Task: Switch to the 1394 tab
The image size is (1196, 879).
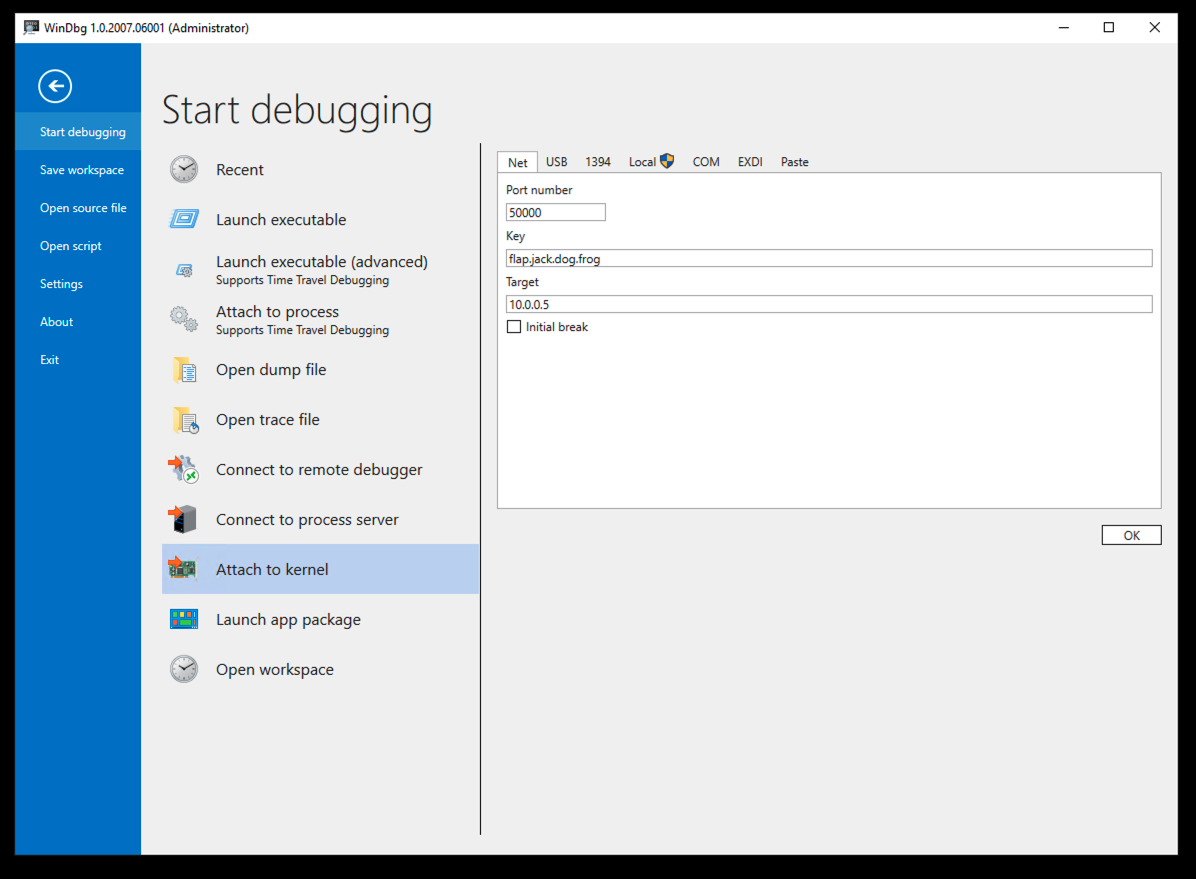Action: (598, 162)
